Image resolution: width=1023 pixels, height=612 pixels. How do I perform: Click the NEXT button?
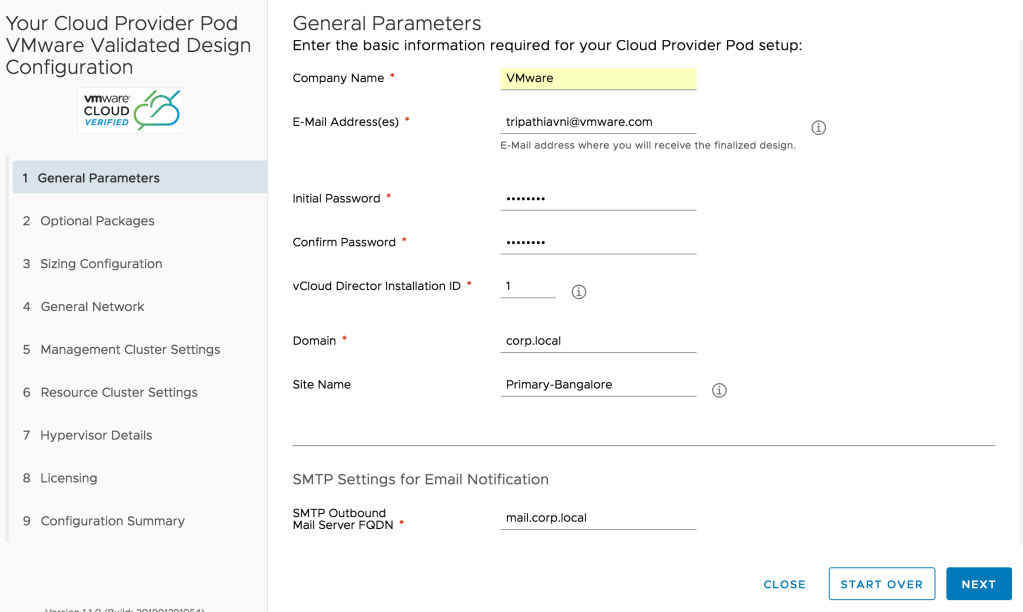point(978,584)
